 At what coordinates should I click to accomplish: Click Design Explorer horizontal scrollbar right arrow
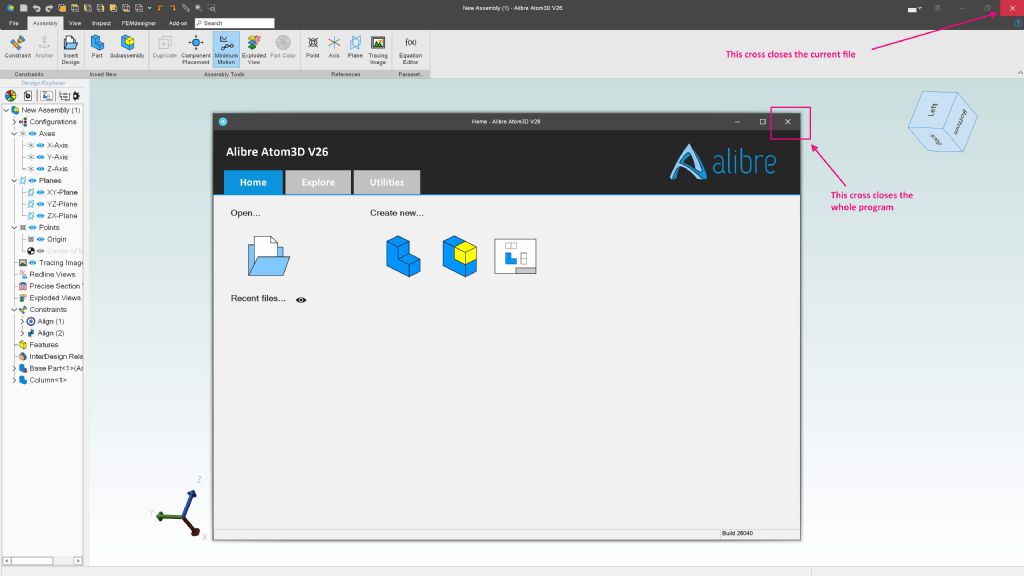click(78, 560)
